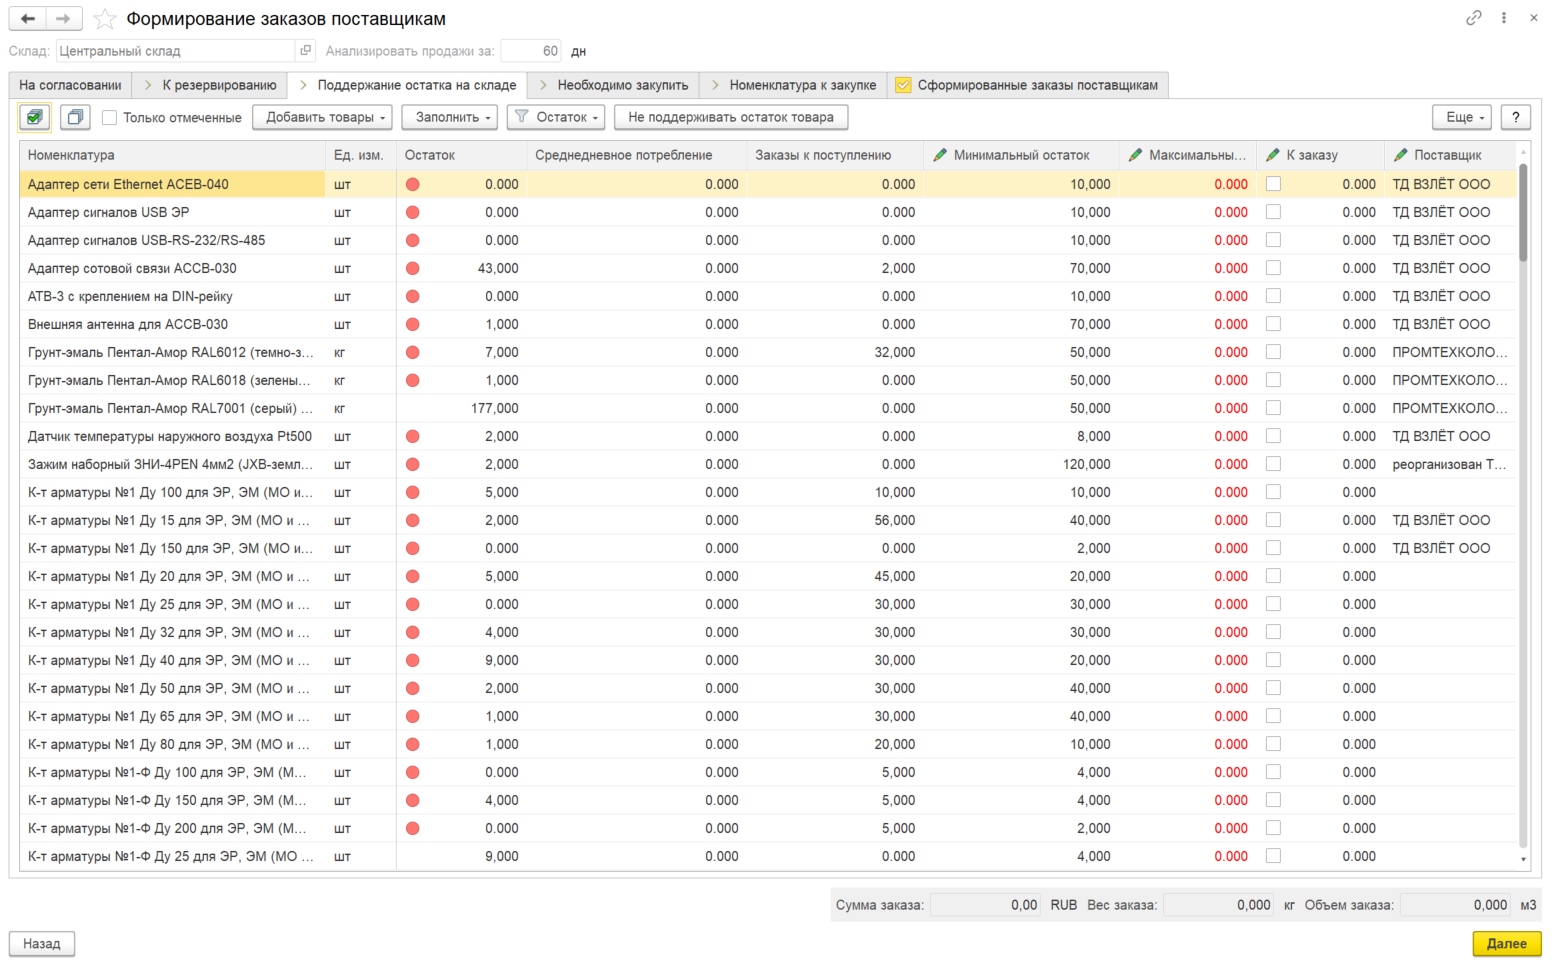Click the Не поддерживать остаток товара button

click(731, 117)
